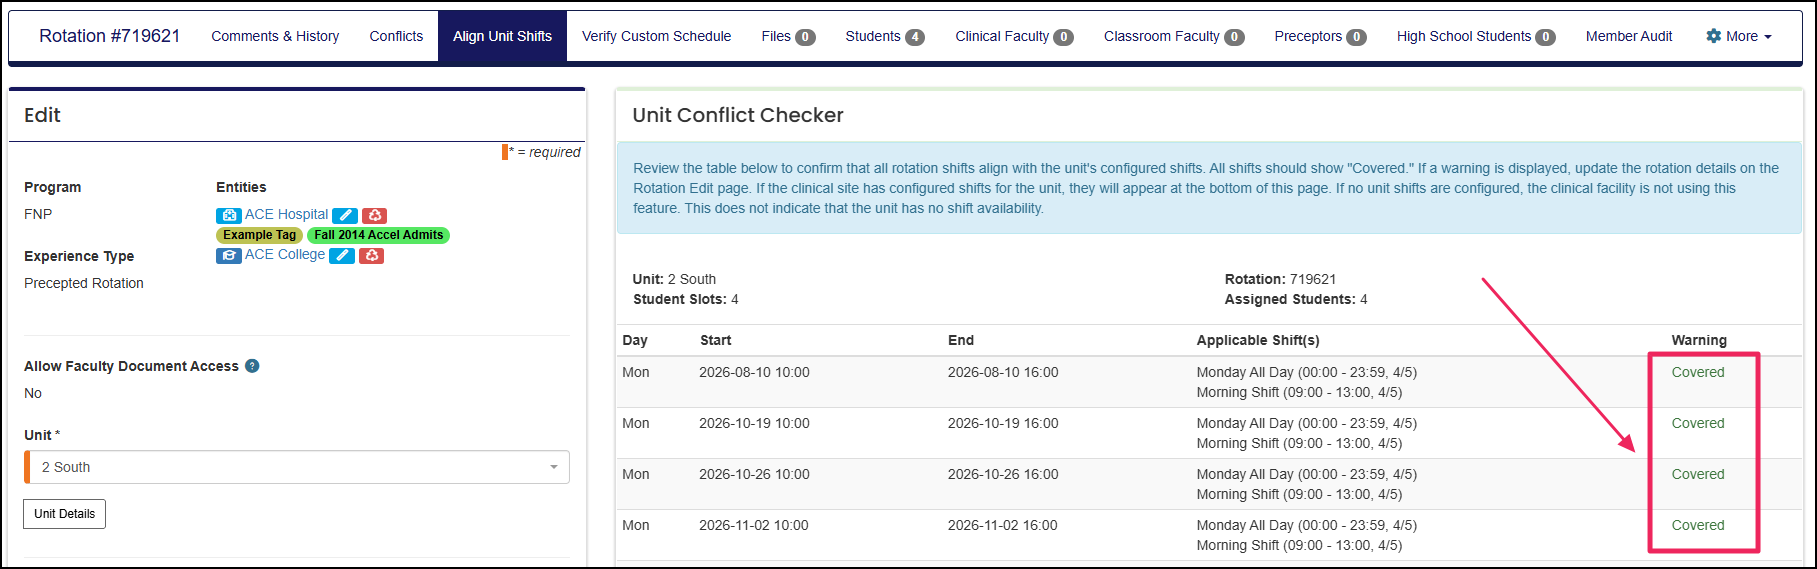Open the Files tab
Viewport: 1817px width, 569px height.
[x=788, y=36]
